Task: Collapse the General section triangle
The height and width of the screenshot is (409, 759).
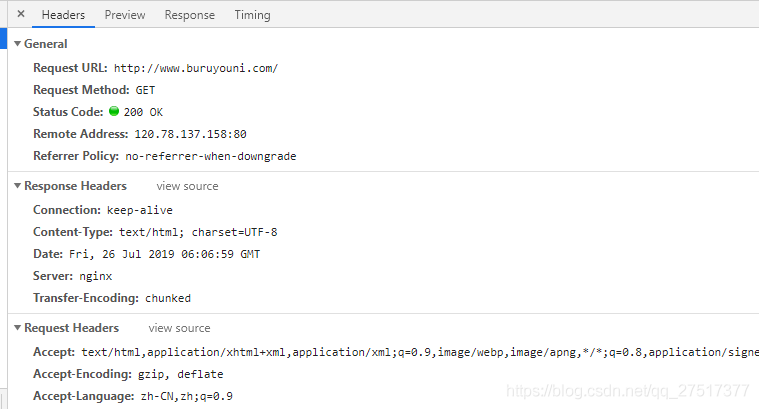Action: [17, 44]
